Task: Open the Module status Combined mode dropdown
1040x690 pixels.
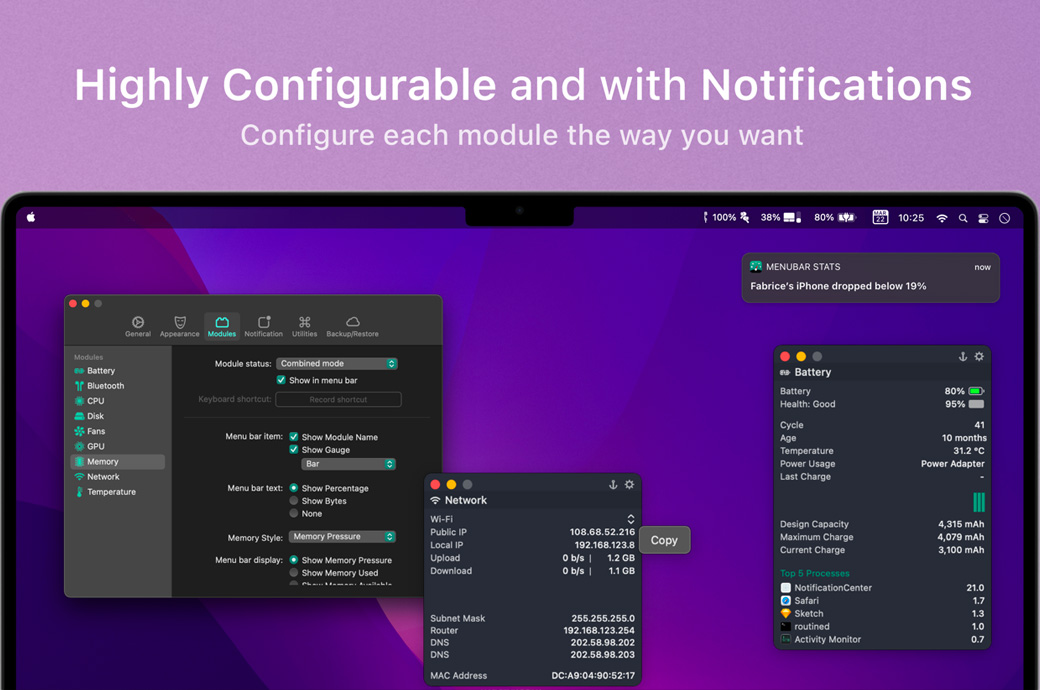Action: 337,364
